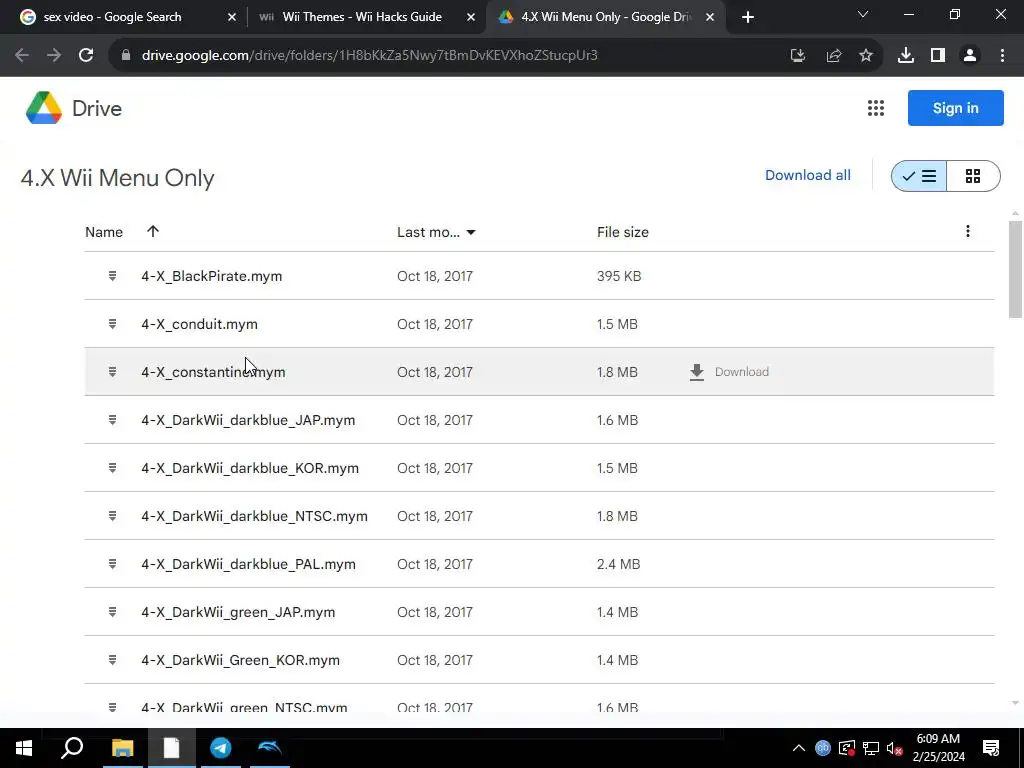The height and width of the screenshot is (768, 1024).
Task: Toggle the browser side panel
Action: click(x=938, y=56)
